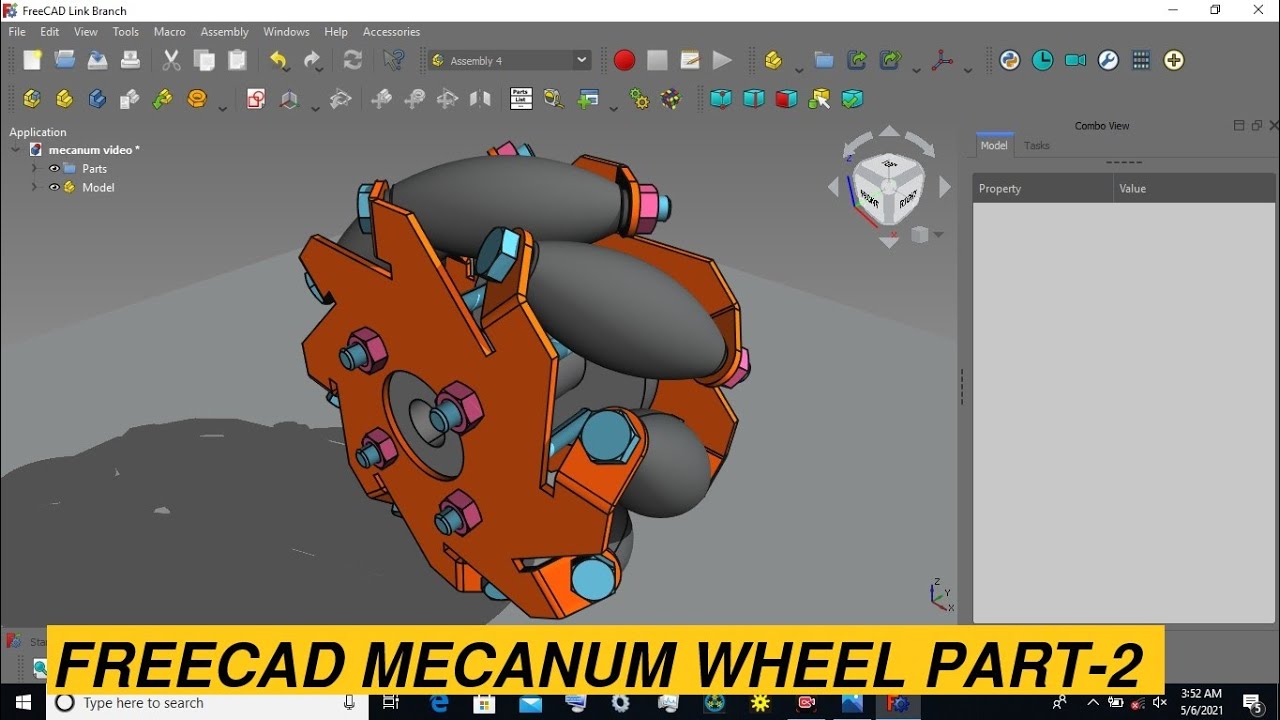Add a variable with the green plus icon
The image size is (1280, 720).
(588, 98)
